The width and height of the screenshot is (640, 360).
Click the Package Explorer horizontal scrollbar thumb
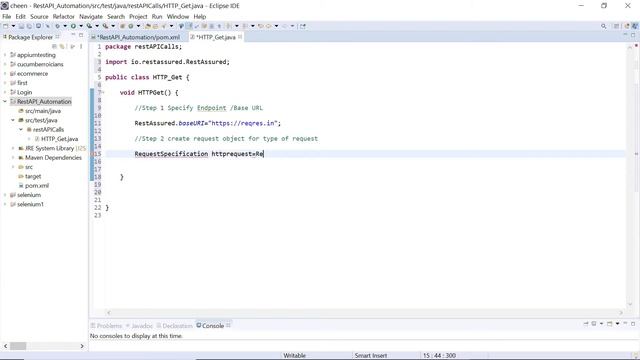[18, 346]
